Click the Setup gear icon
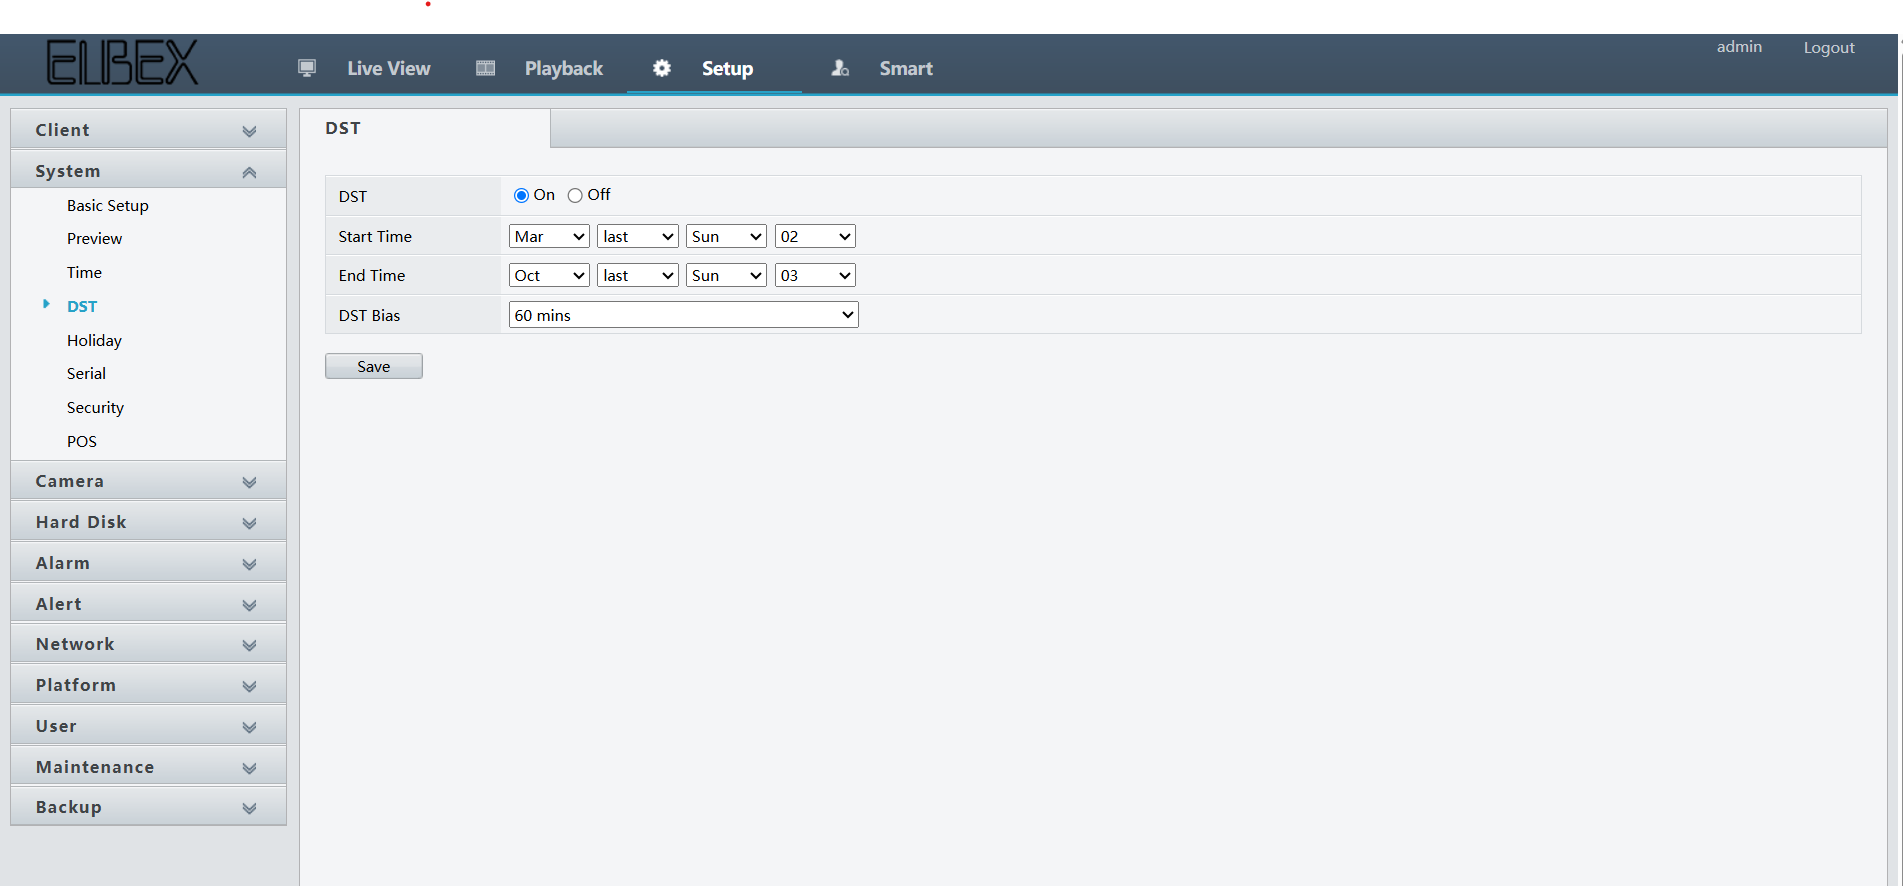1903x886 pixels. pos(662,68)
